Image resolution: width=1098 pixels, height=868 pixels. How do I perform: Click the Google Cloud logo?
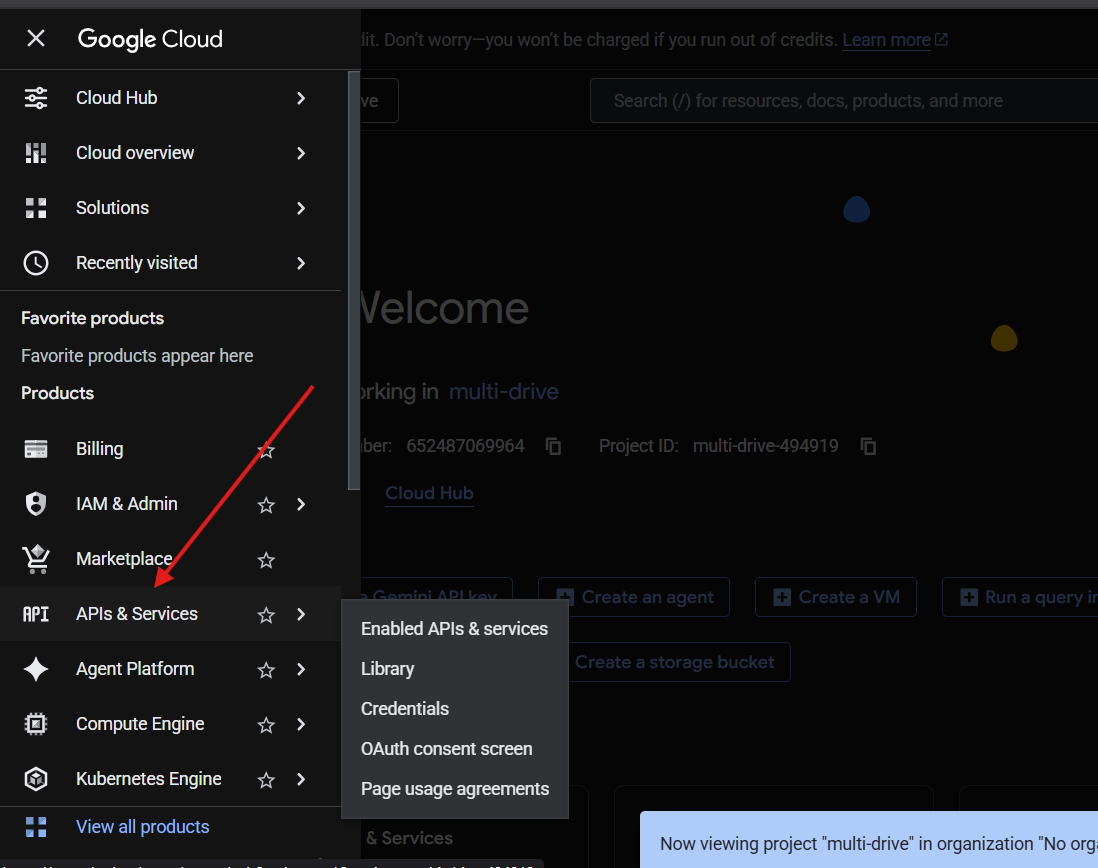click(x=150, y=39)
